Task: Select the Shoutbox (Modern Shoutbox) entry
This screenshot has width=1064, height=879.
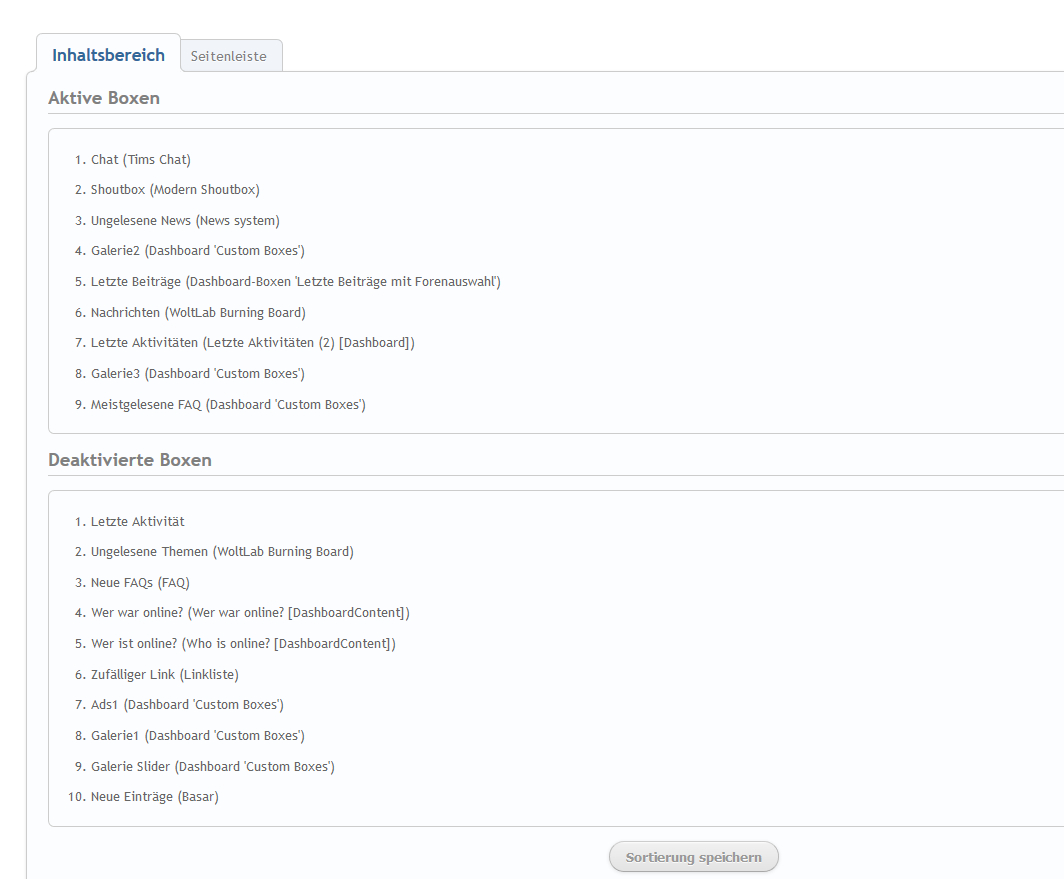Action: (175, 189)
